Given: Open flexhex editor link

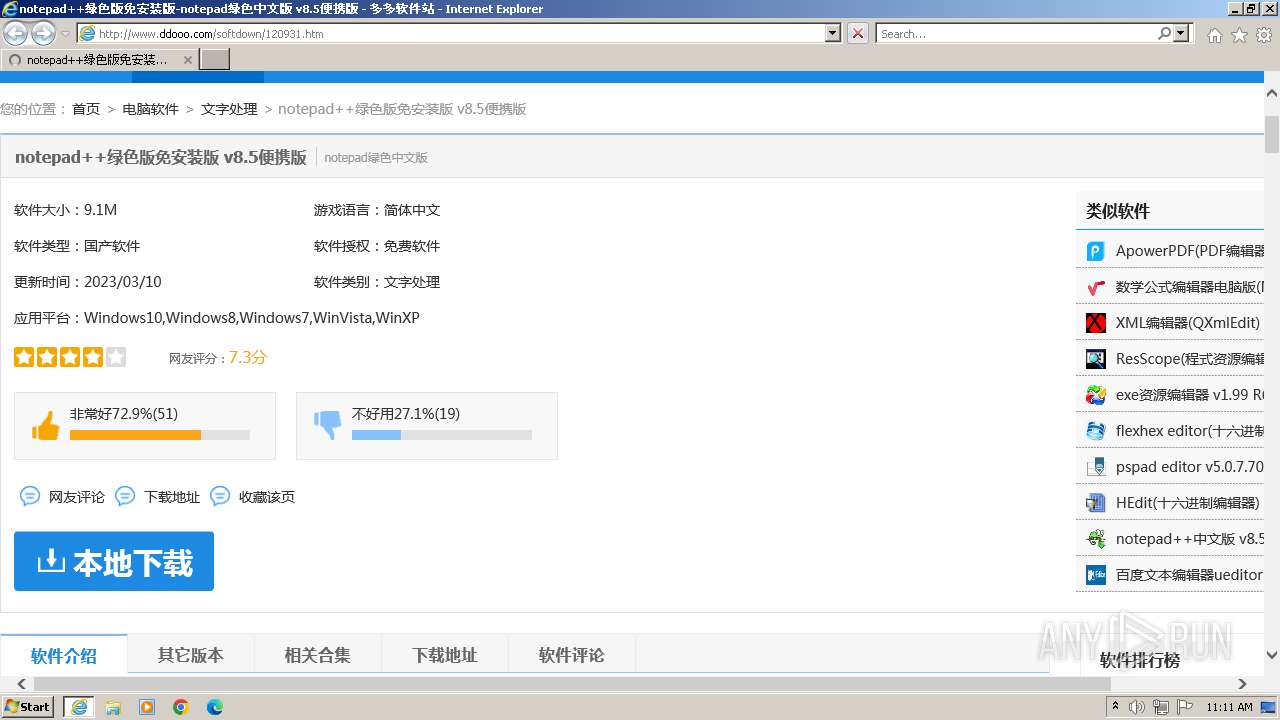Looking at the screenshot, I should coord(1190,431).
